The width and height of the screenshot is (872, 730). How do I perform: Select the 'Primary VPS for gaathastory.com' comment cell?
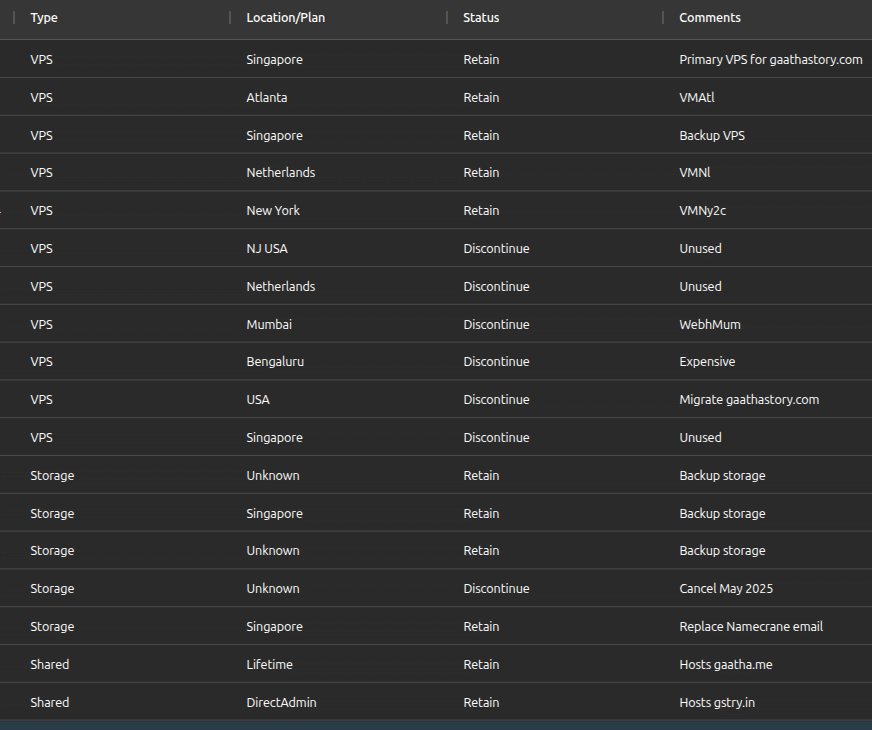(x=771, y=59)
